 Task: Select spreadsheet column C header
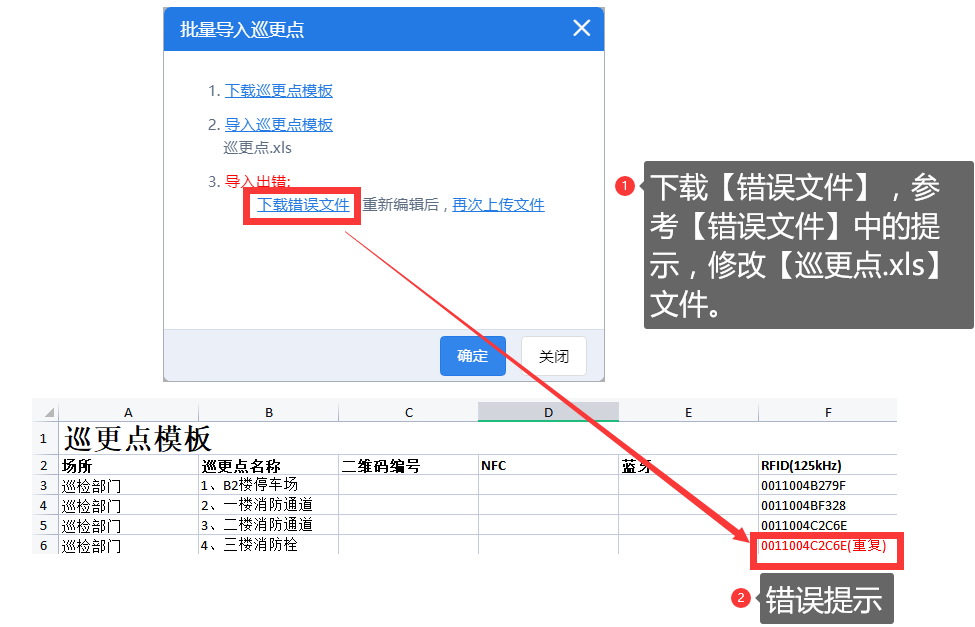[409, 412]
